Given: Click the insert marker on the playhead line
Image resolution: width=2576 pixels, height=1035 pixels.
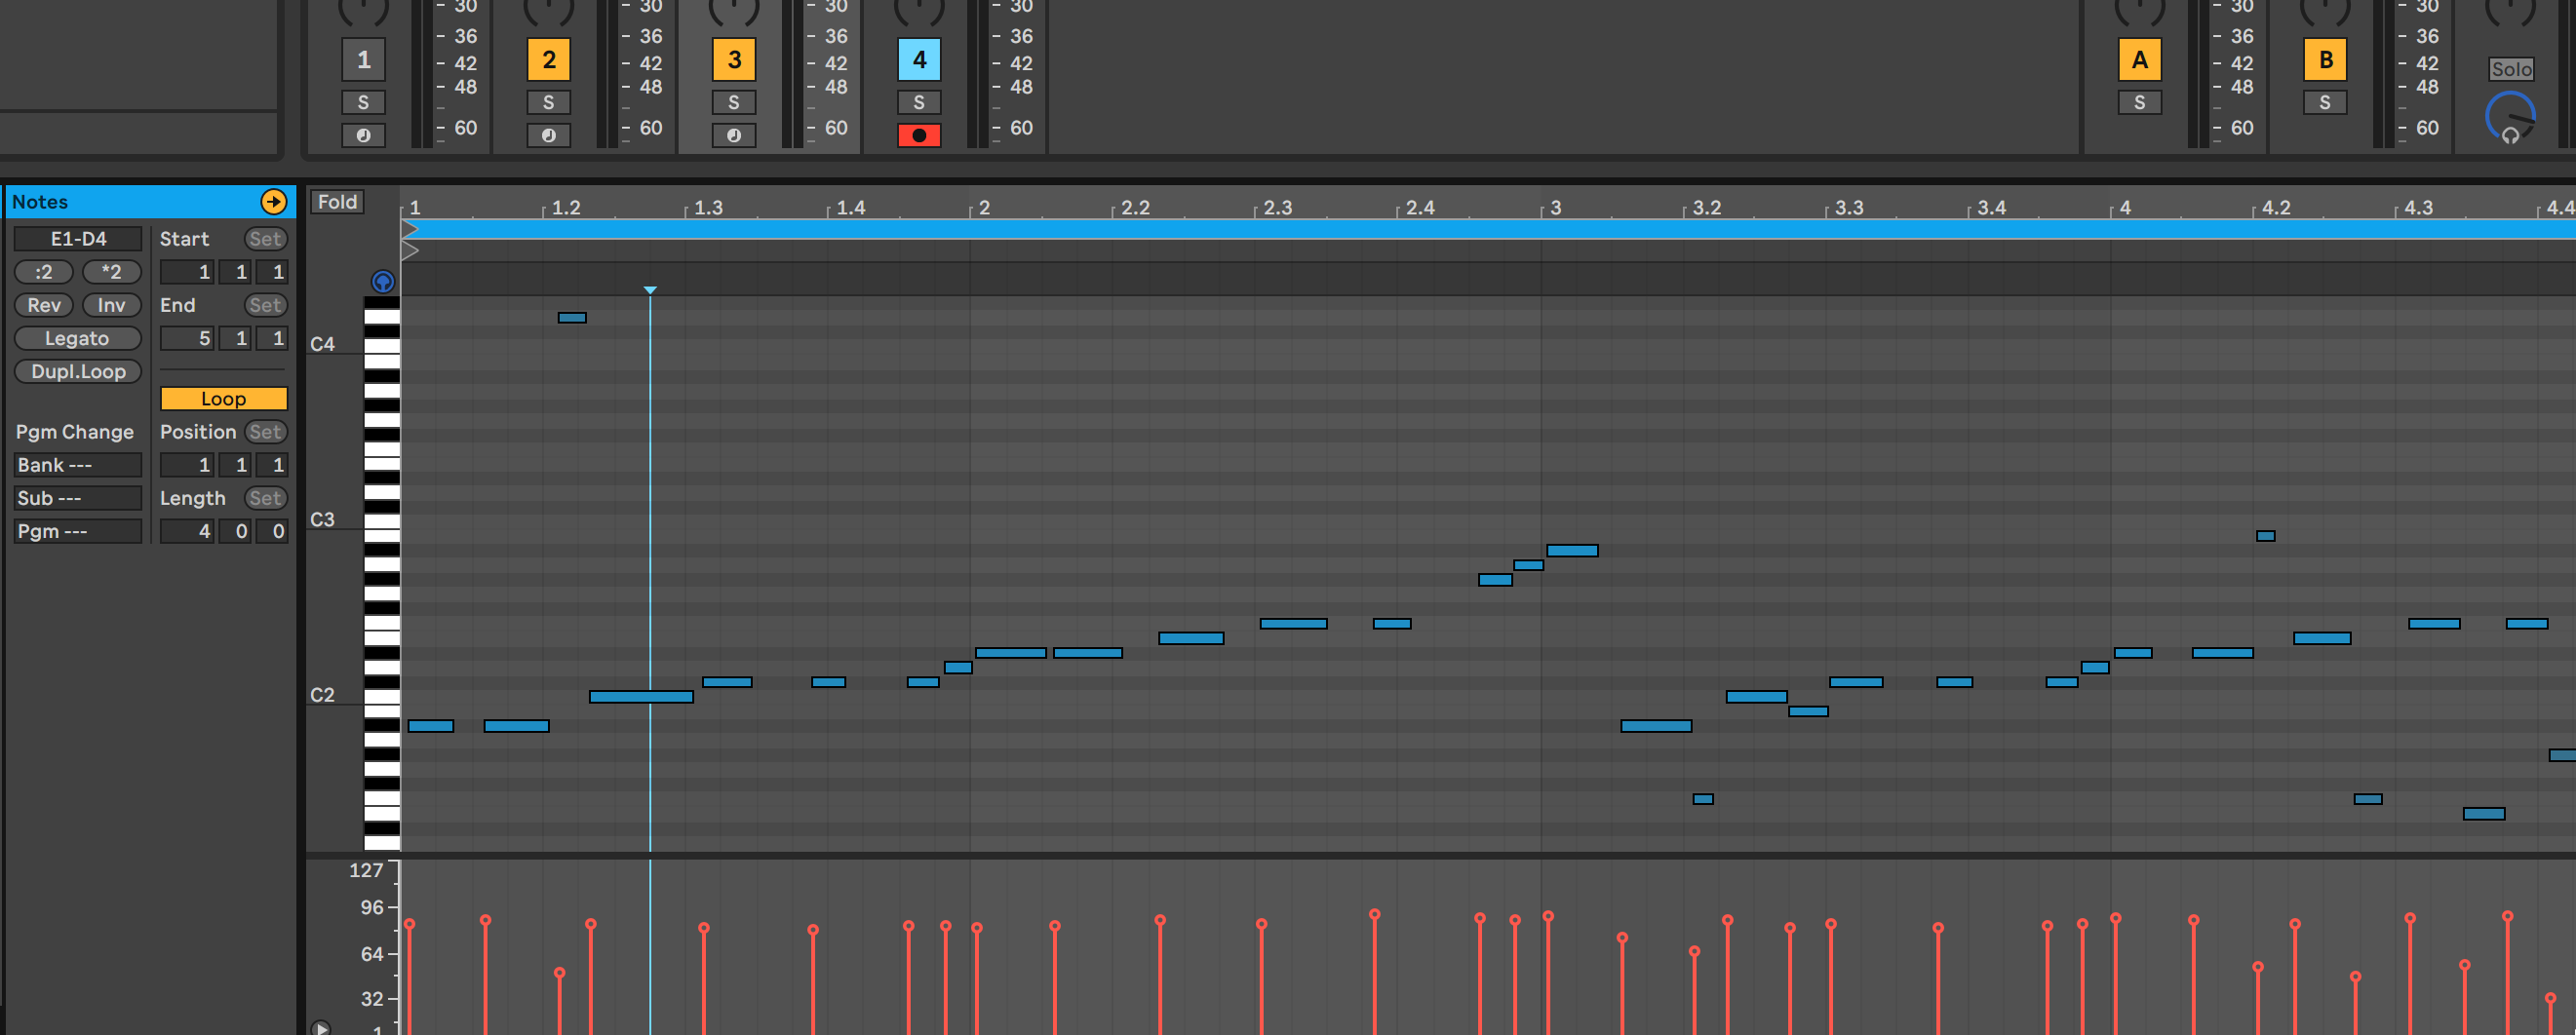Looking at the screenshot, I should [650, 290].
